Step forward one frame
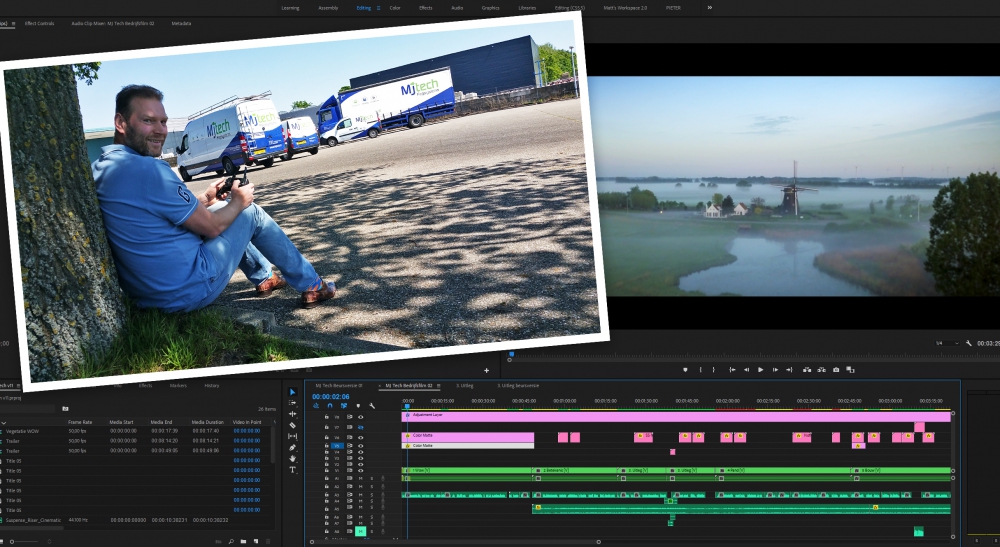 775,370
